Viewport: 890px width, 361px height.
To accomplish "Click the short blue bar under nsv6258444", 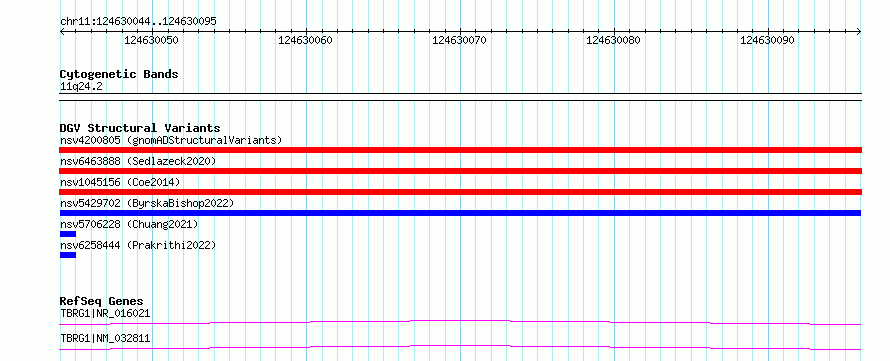I will pos(68,255).
